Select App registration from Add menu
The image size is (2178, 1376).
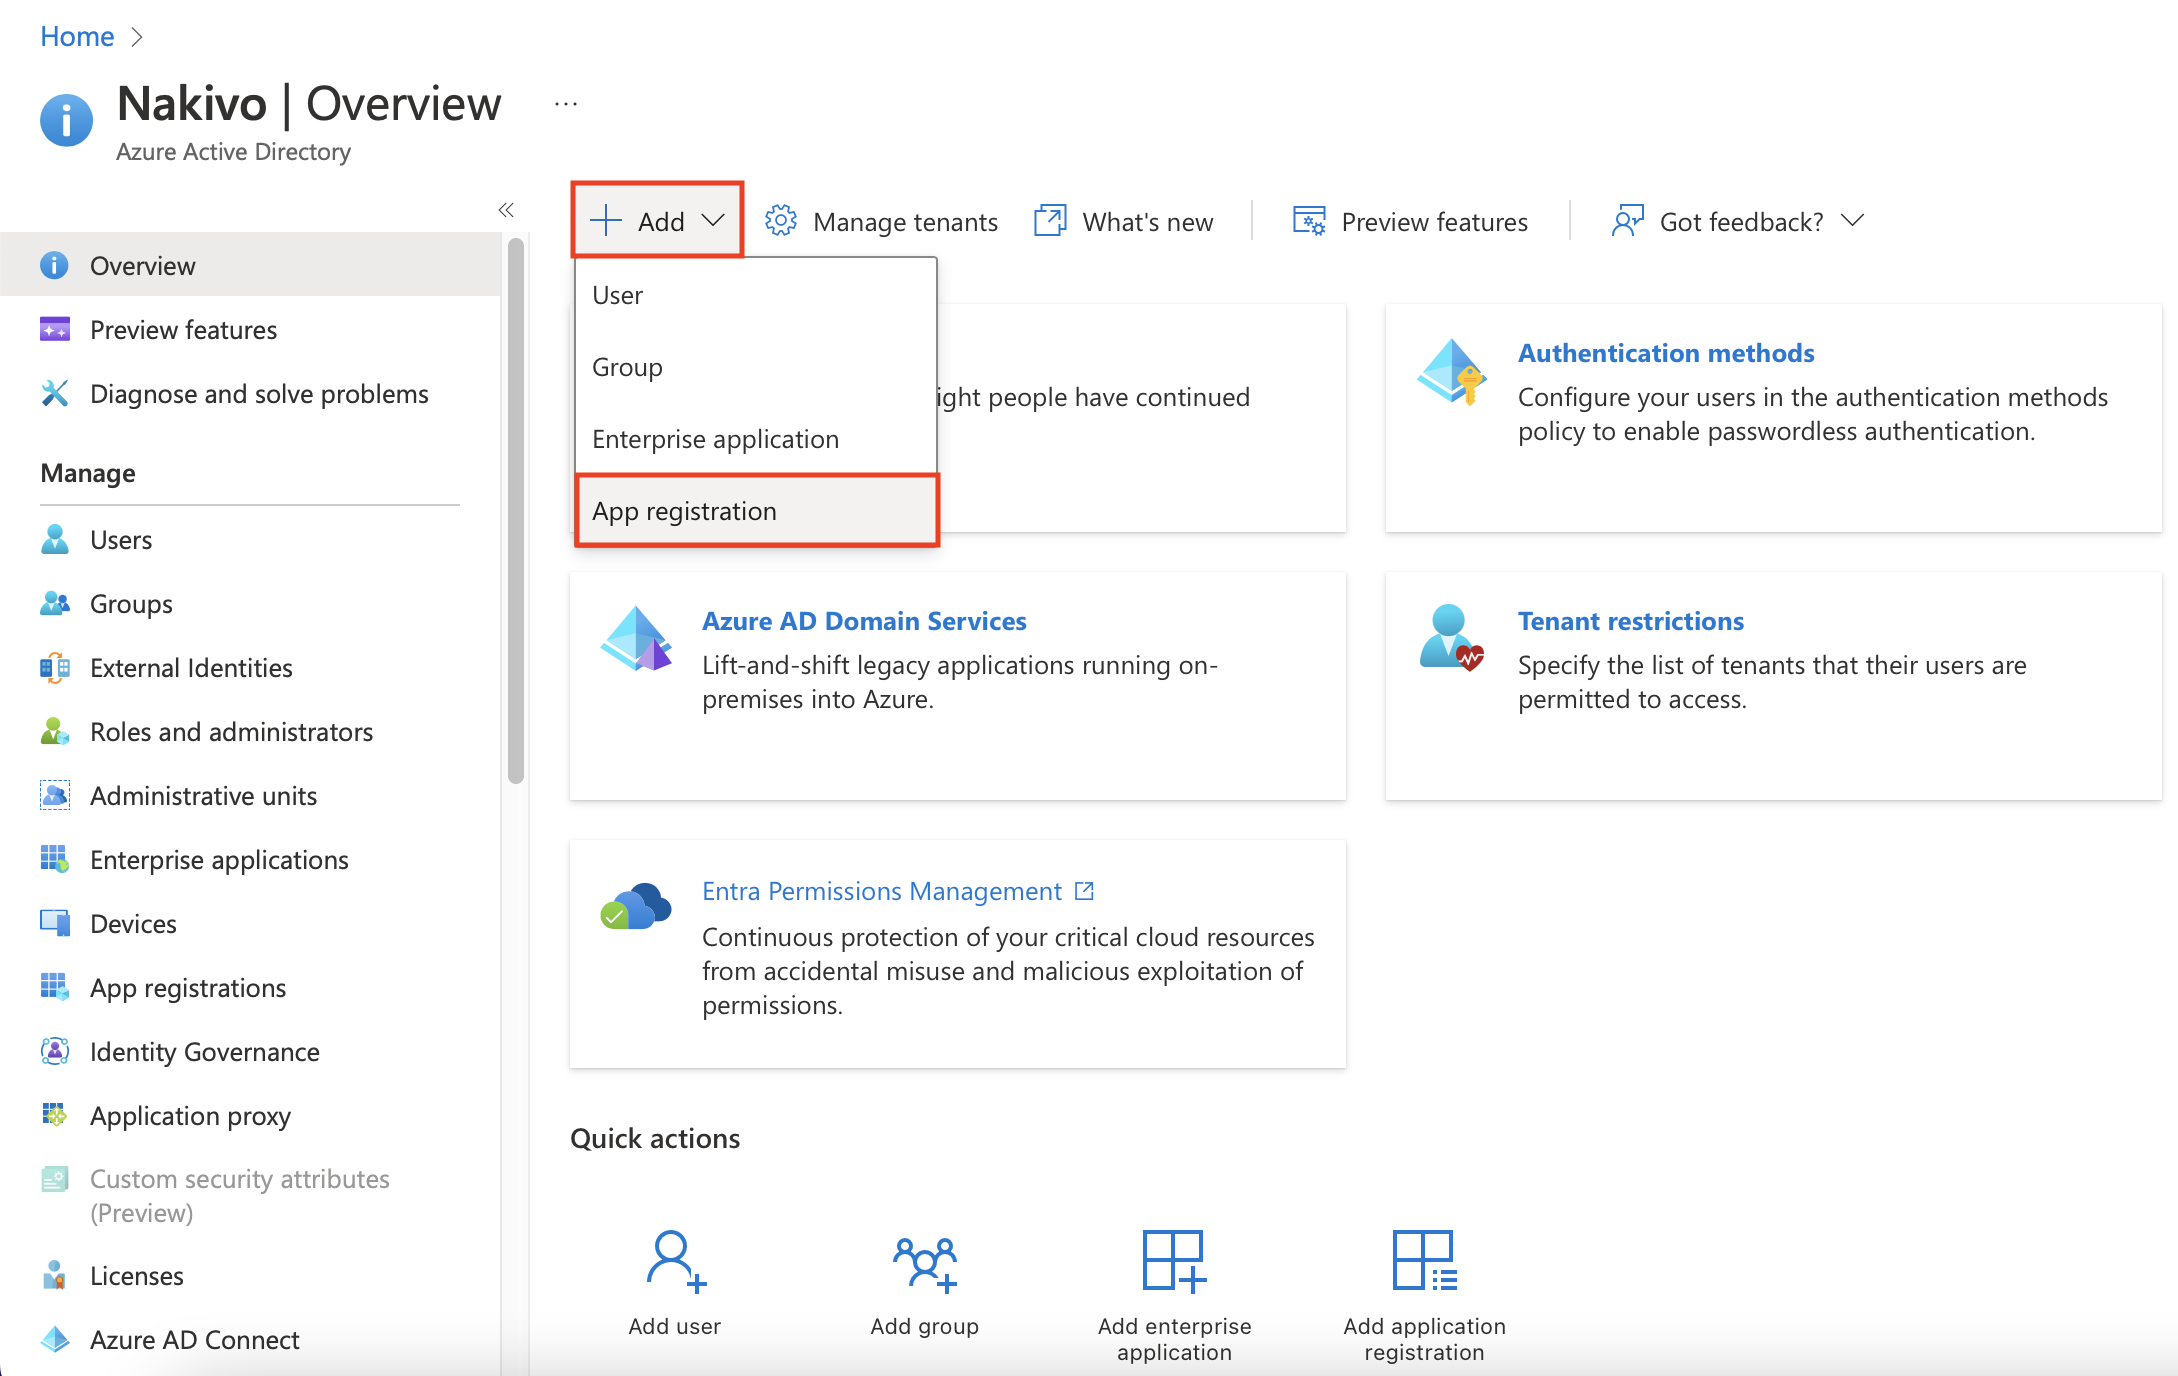(x=685, y=511)
